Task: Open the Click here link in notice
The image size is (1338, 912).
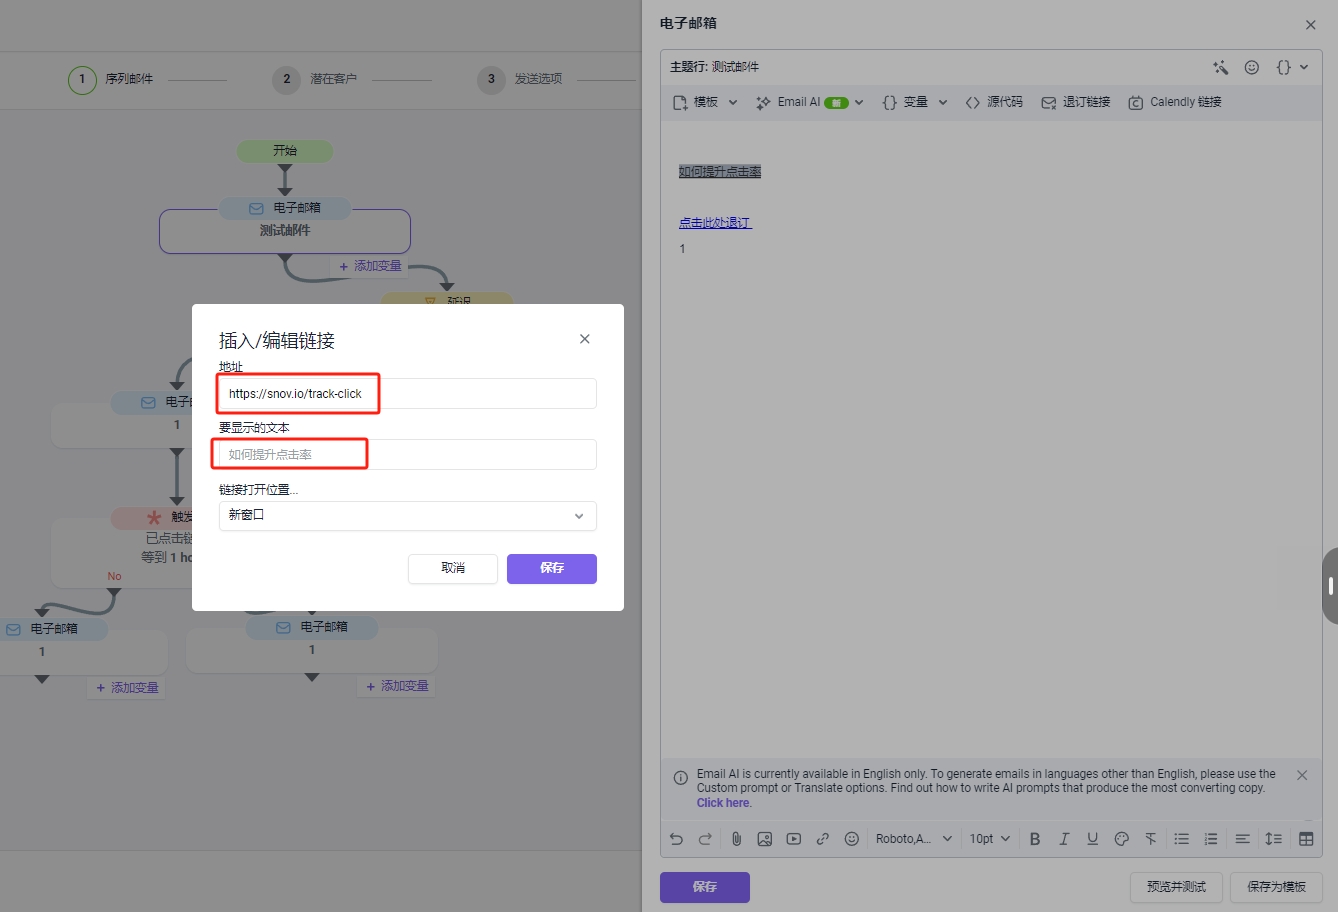Action: tap(723, 803)
